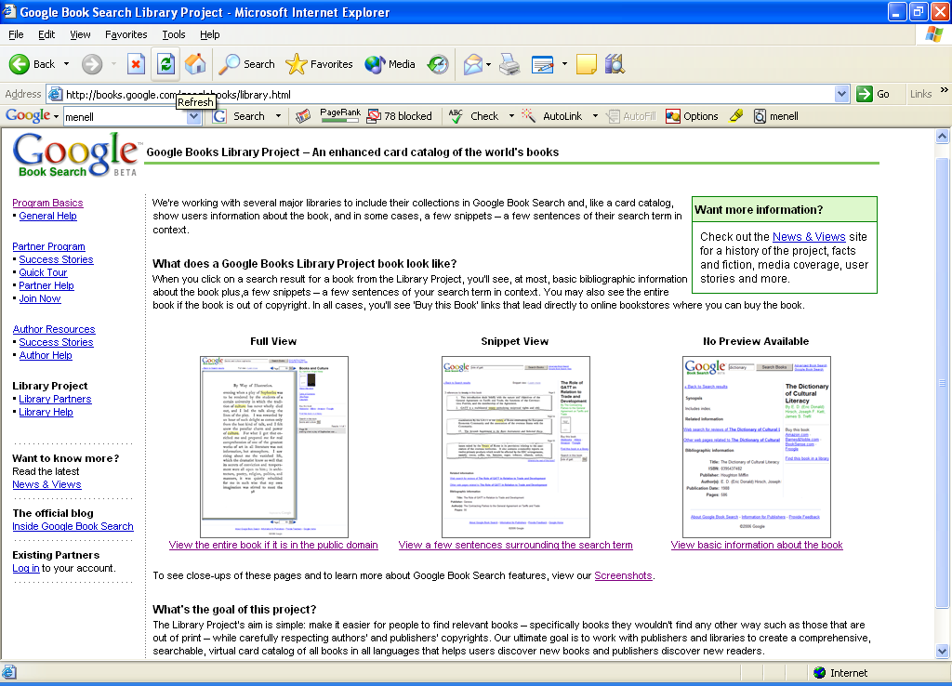952x686 pixels.
Task: Open the Quick Tour link
Action: pyautogui.click(x=42, y=273)
